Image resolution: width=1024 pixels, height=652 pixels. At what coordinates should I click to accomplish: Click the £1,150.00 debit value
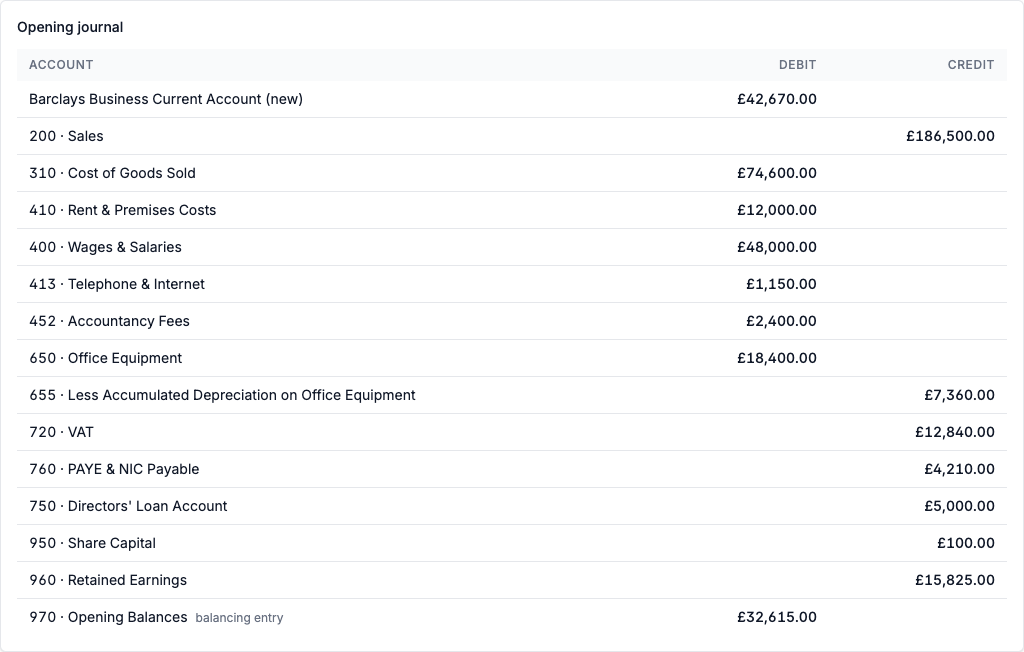click(x=781, y=284)
